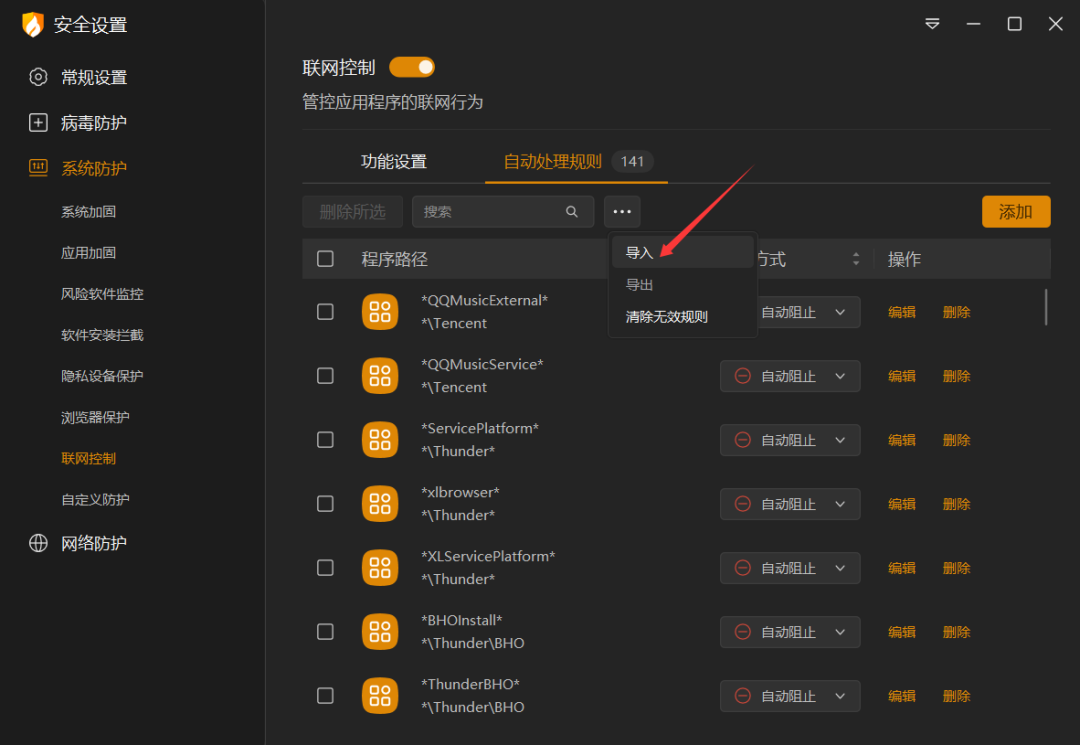Screen dimensions: 1080x745
Task: Check the box for *xlbrowser*
Action: 325,504
